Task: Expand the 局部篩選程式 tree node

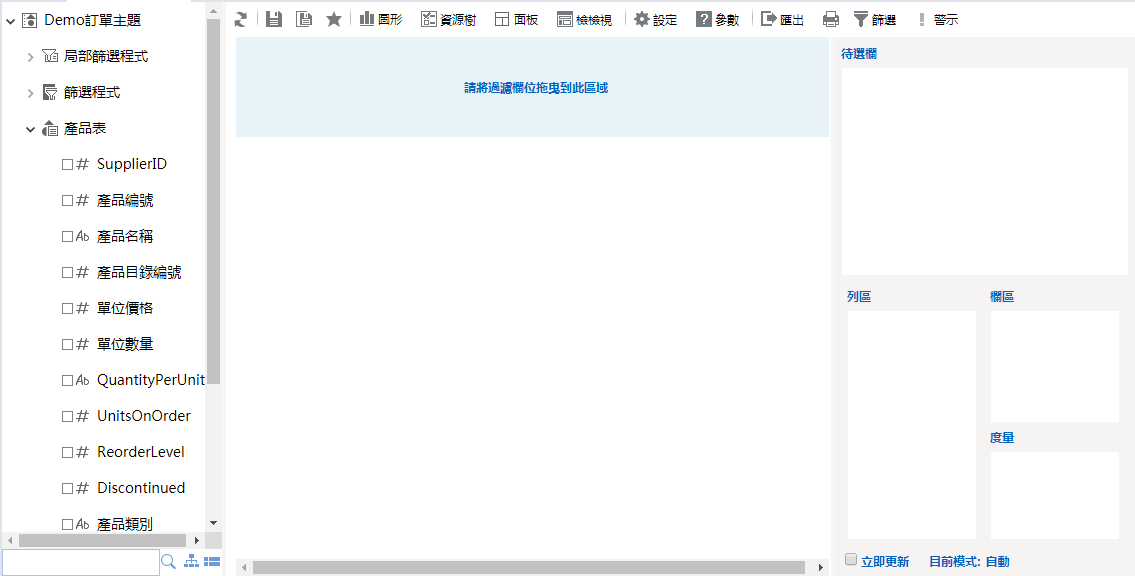Action: (30, 57)
